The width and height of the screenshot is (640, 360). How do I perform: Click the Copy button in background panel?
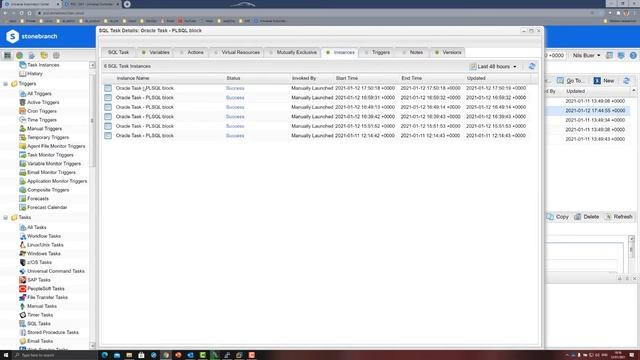point(558,217)
